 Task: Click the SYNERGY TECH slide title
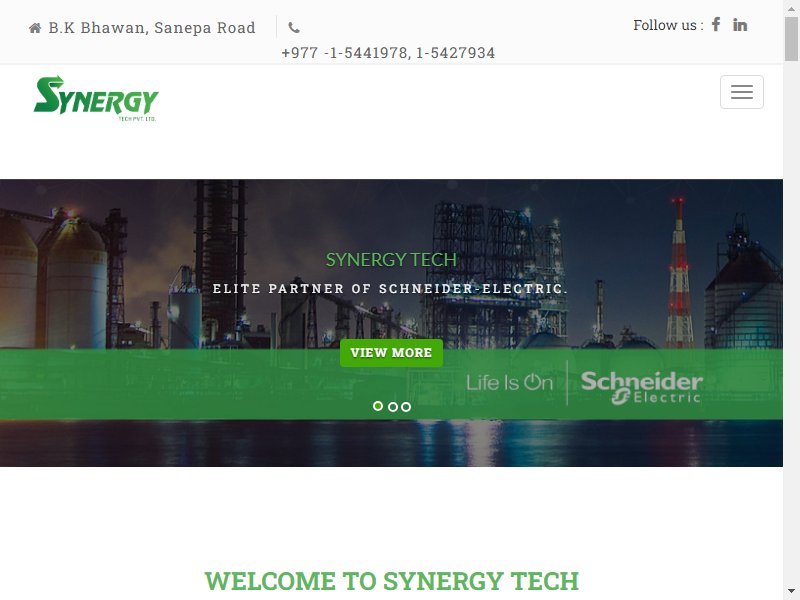click(391, 260)
